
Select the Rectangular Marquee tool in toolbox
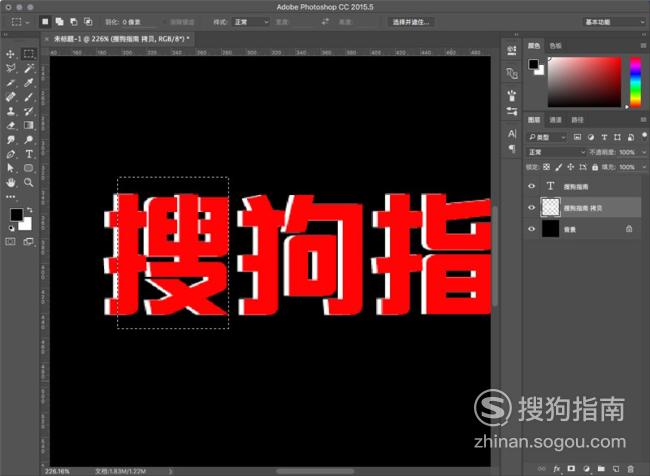[29, 54]
